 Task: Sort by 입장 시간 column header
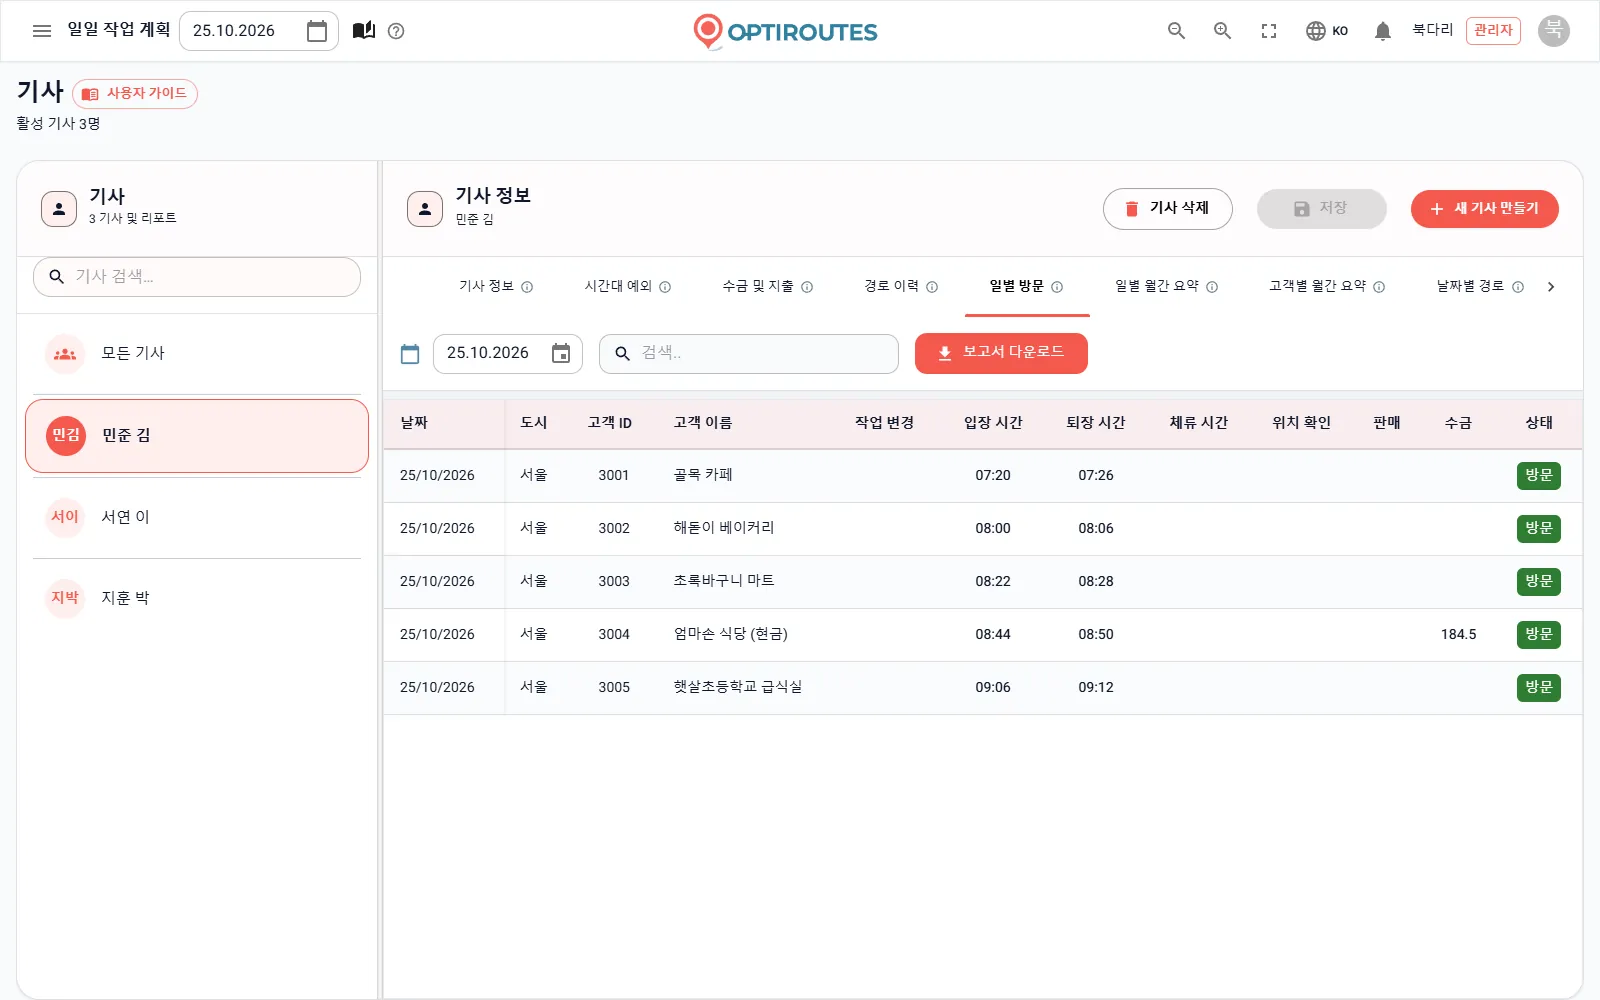[x=993, y=423]
